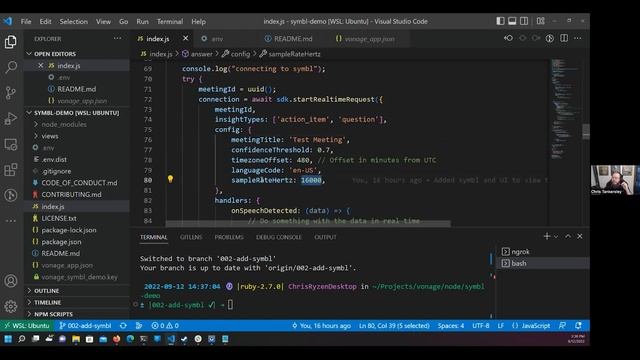
Task: Close the terminal panel
Action: click(x=580, y=236)
